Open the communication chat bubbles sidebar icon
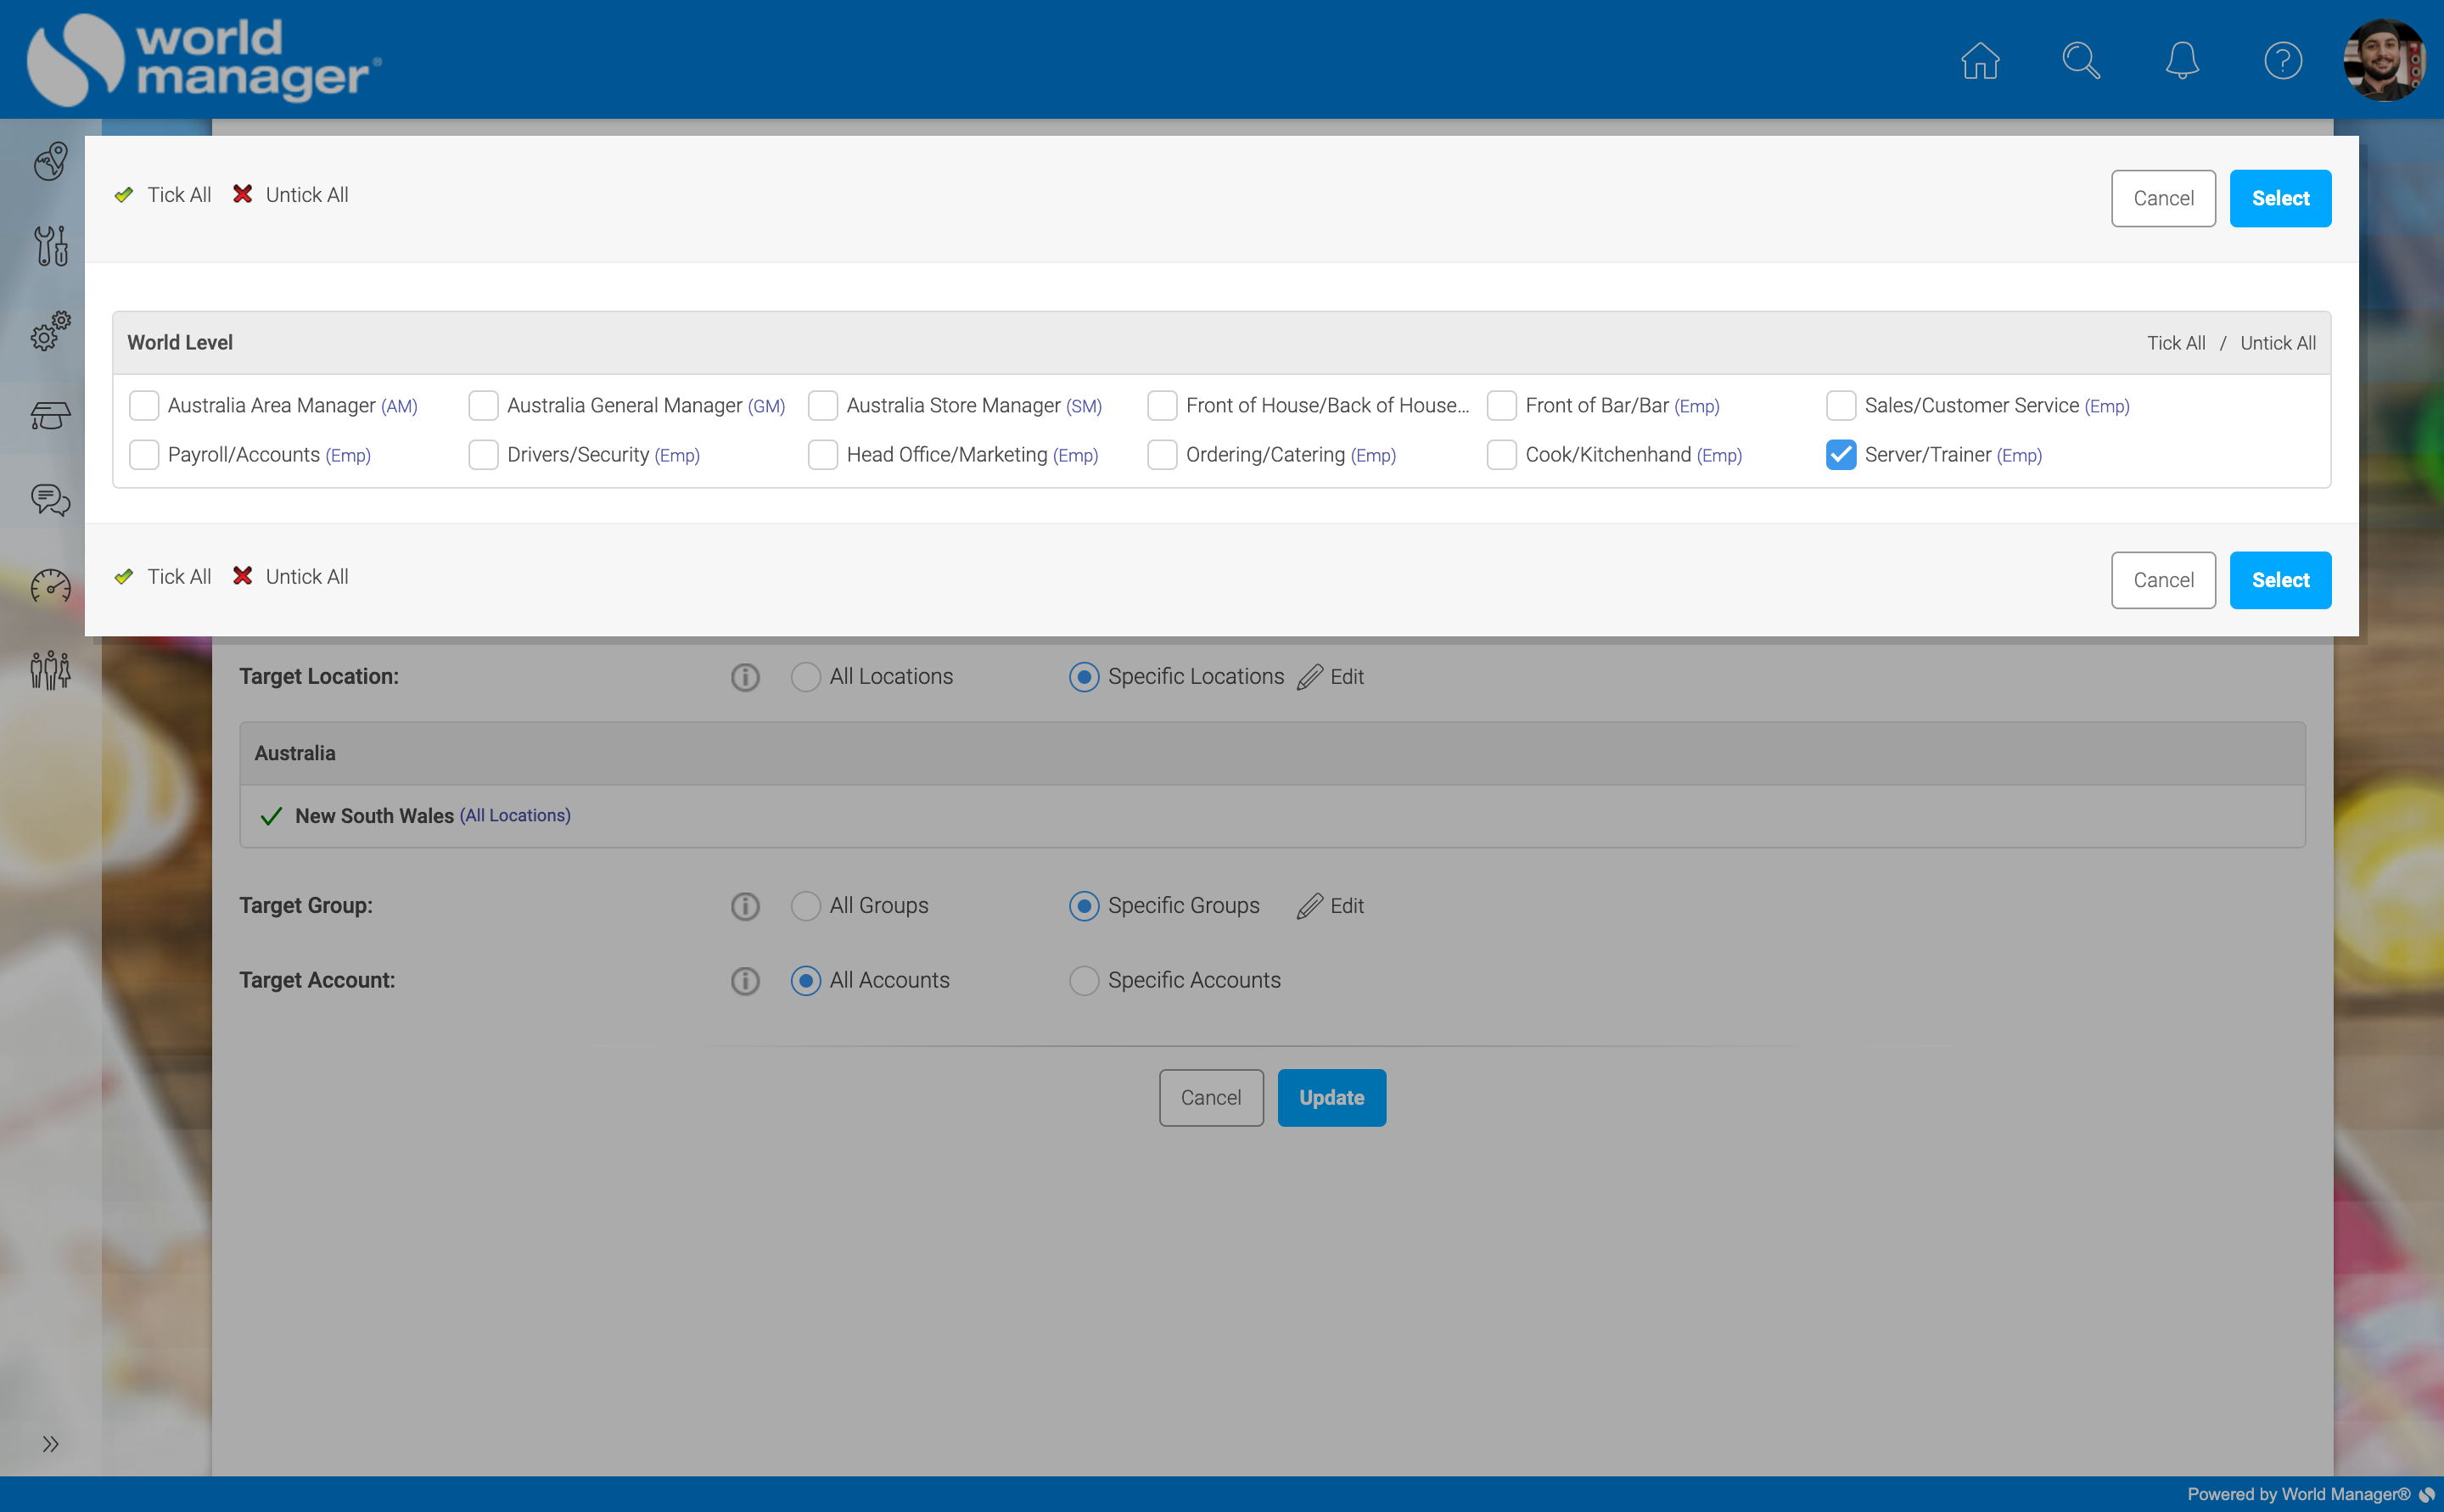Image resolution: width=2444 pixels, height=1512 pixels. pos(50,499)
